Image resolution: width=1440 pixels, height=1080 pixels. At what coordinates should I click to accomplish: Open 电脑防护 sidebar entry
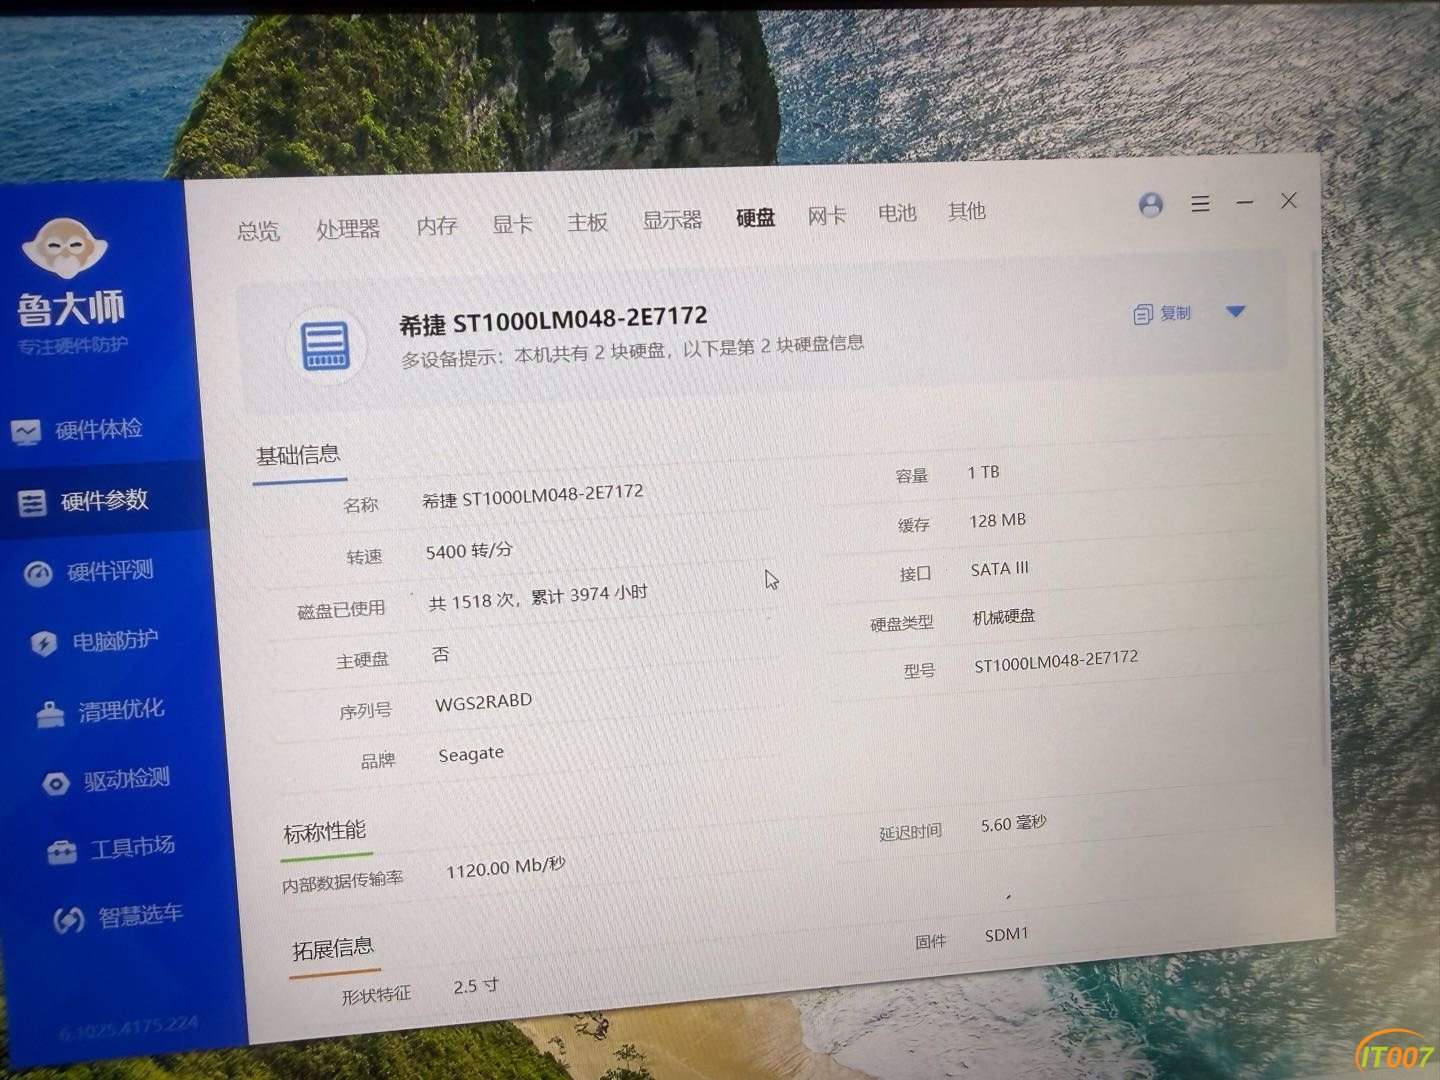tap(115, 640)
